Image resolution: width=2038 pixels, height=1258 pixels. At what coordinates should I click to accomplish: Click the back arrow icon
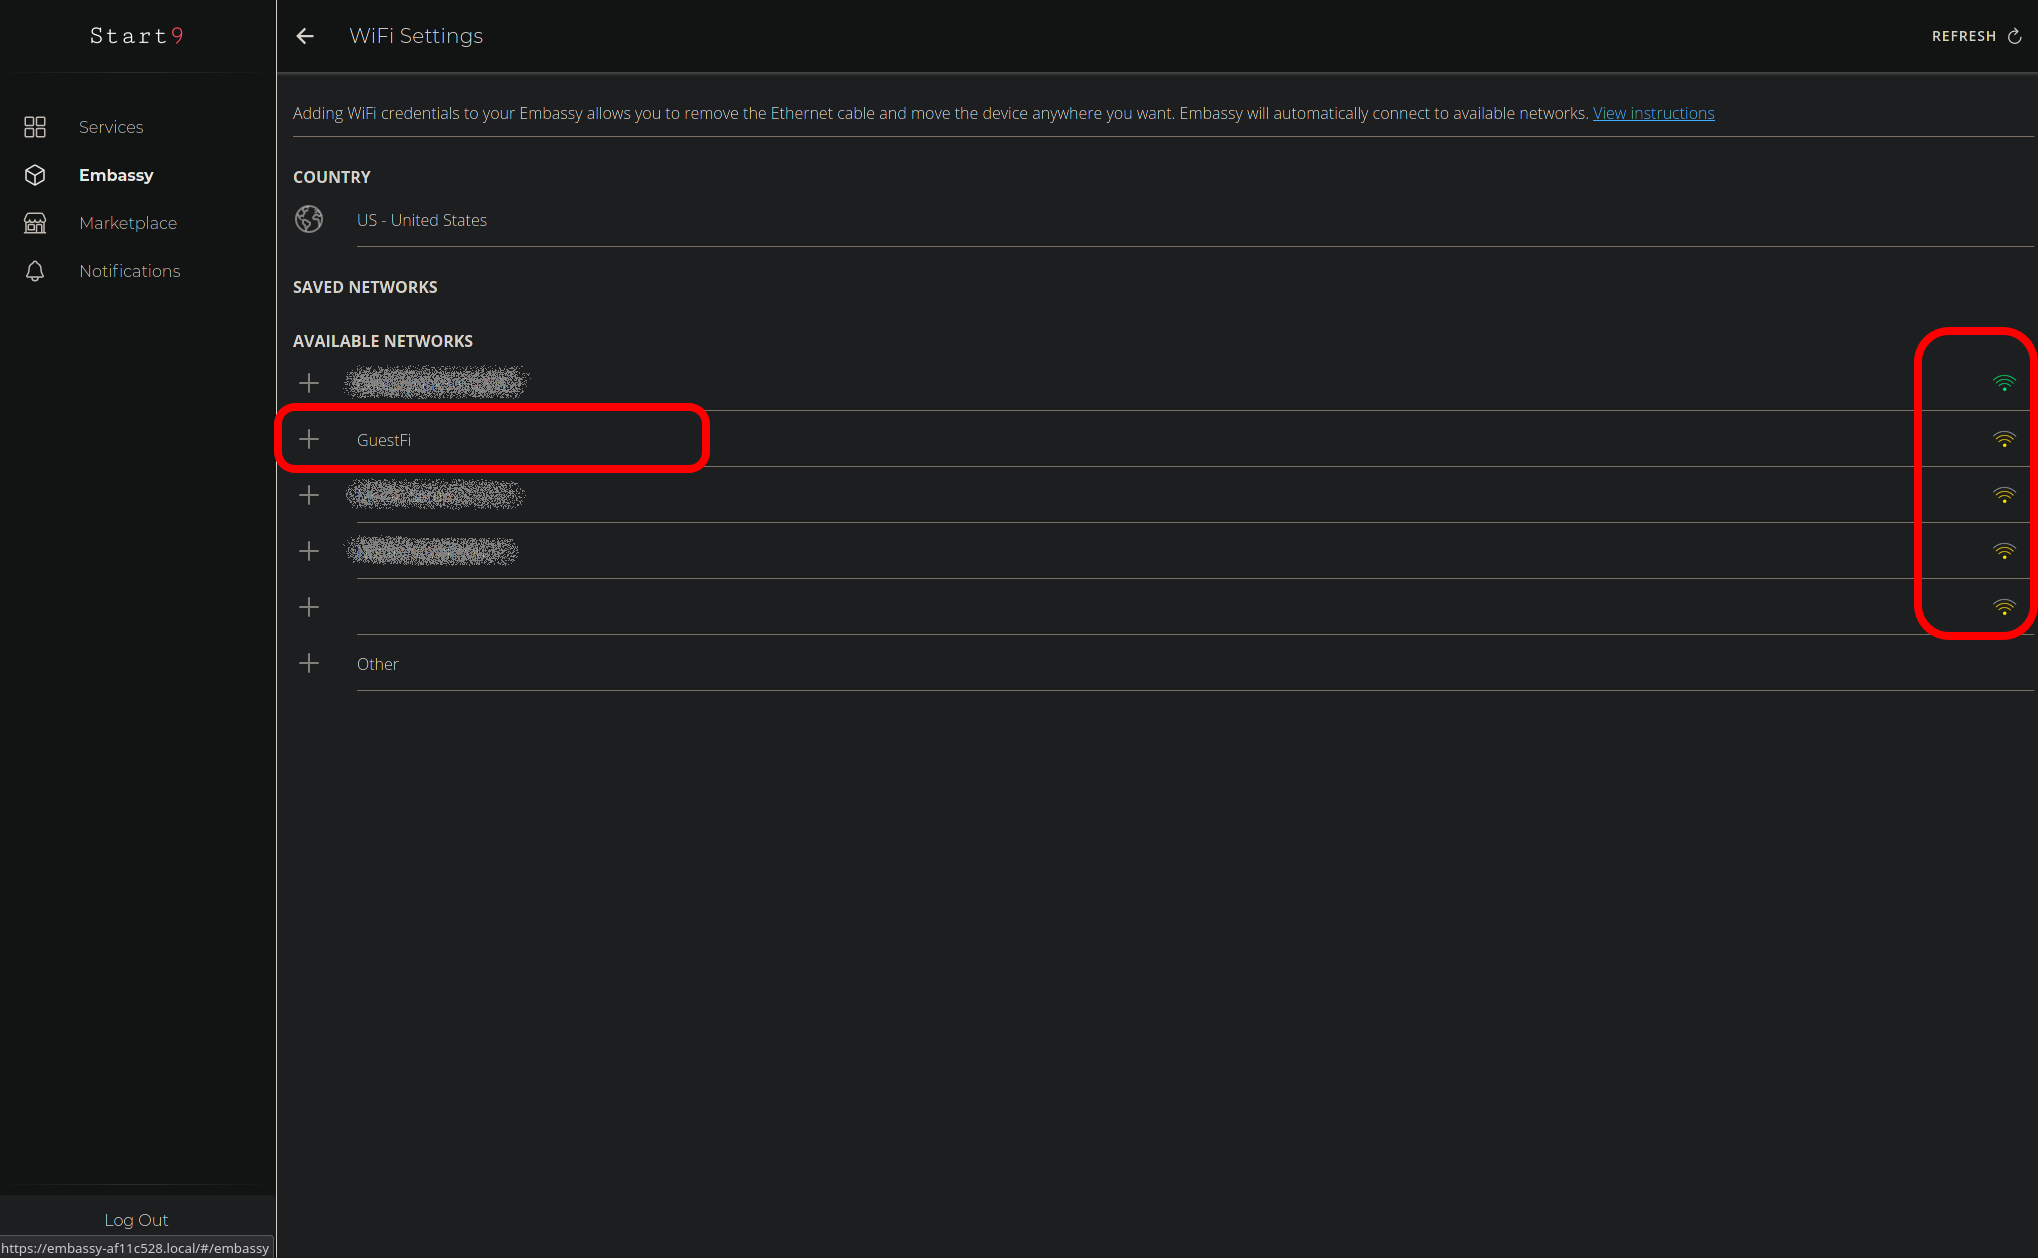(x=305, y=36)
